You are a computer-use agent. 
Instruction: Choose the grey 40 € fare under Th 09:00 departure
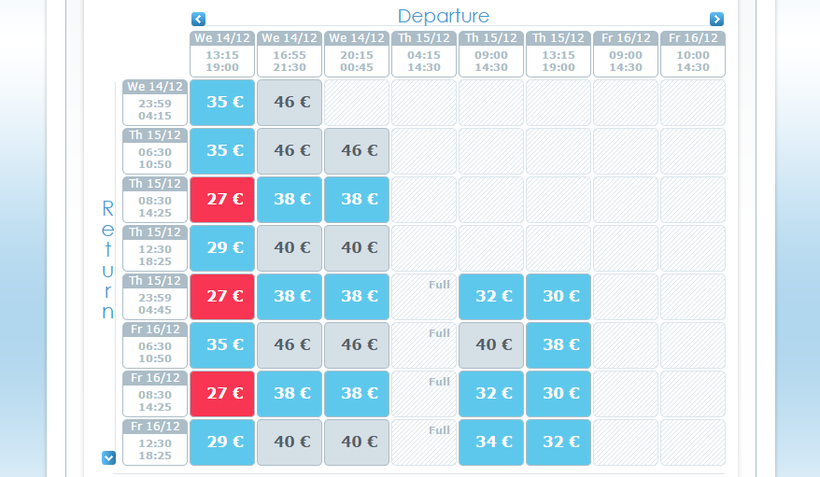(491, 345)
